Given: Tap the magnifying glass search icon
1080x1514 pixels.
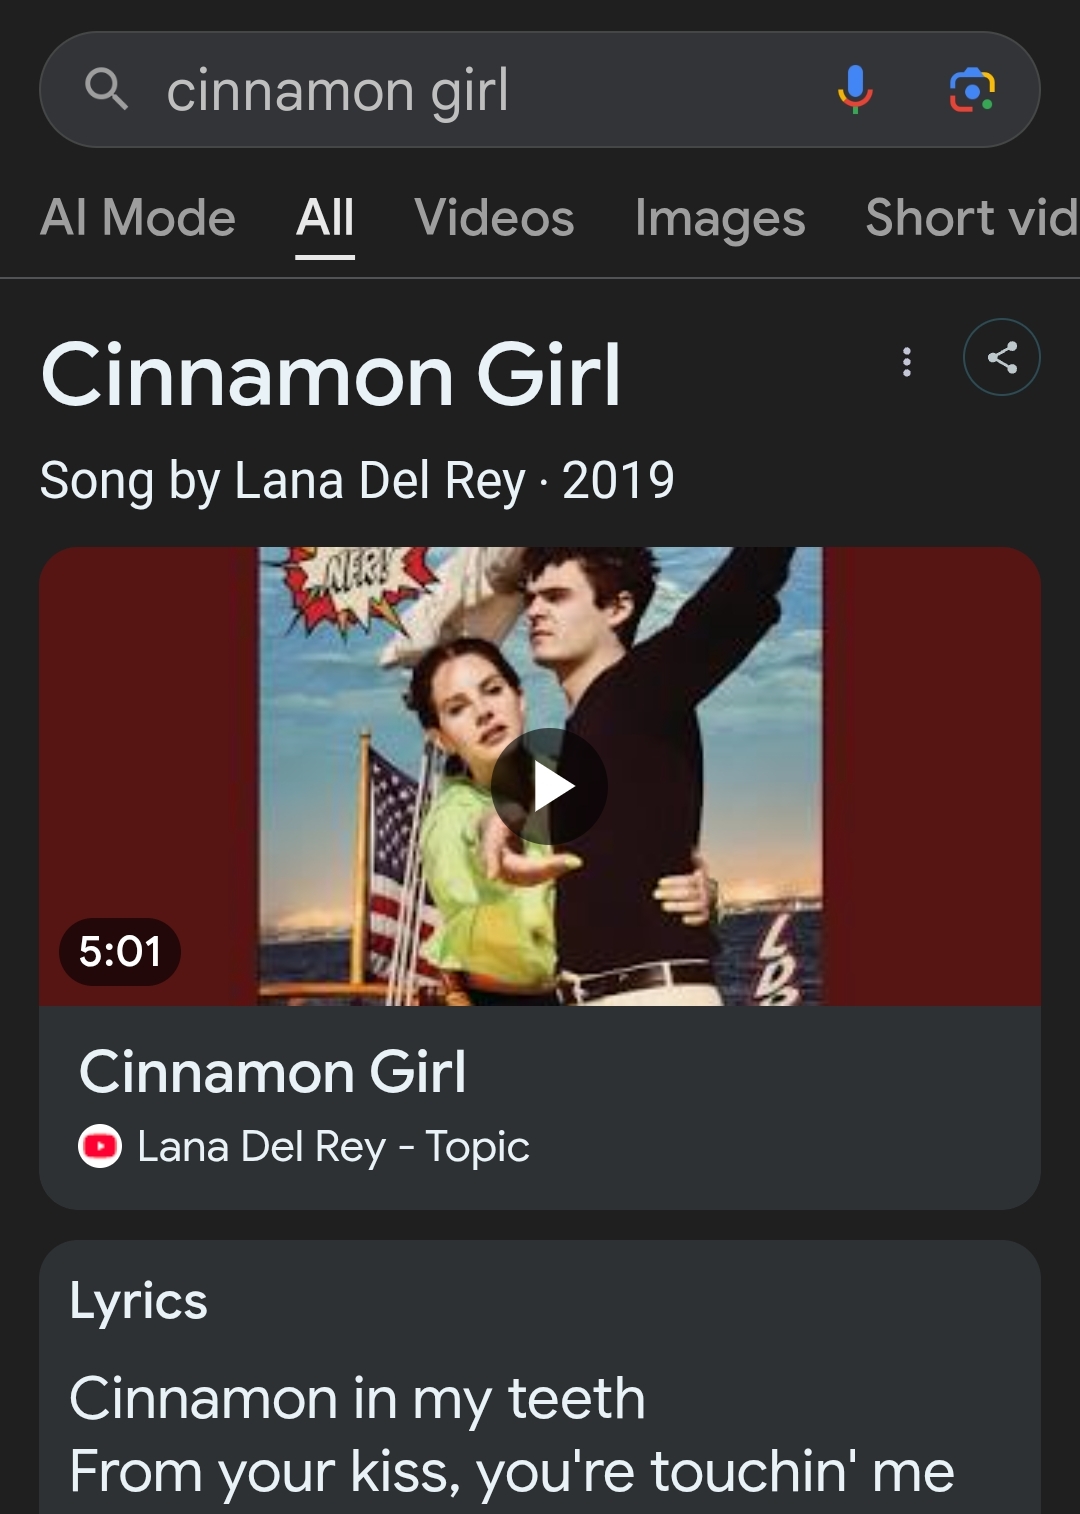Looking at the screenshot, I should coord(106,90).
